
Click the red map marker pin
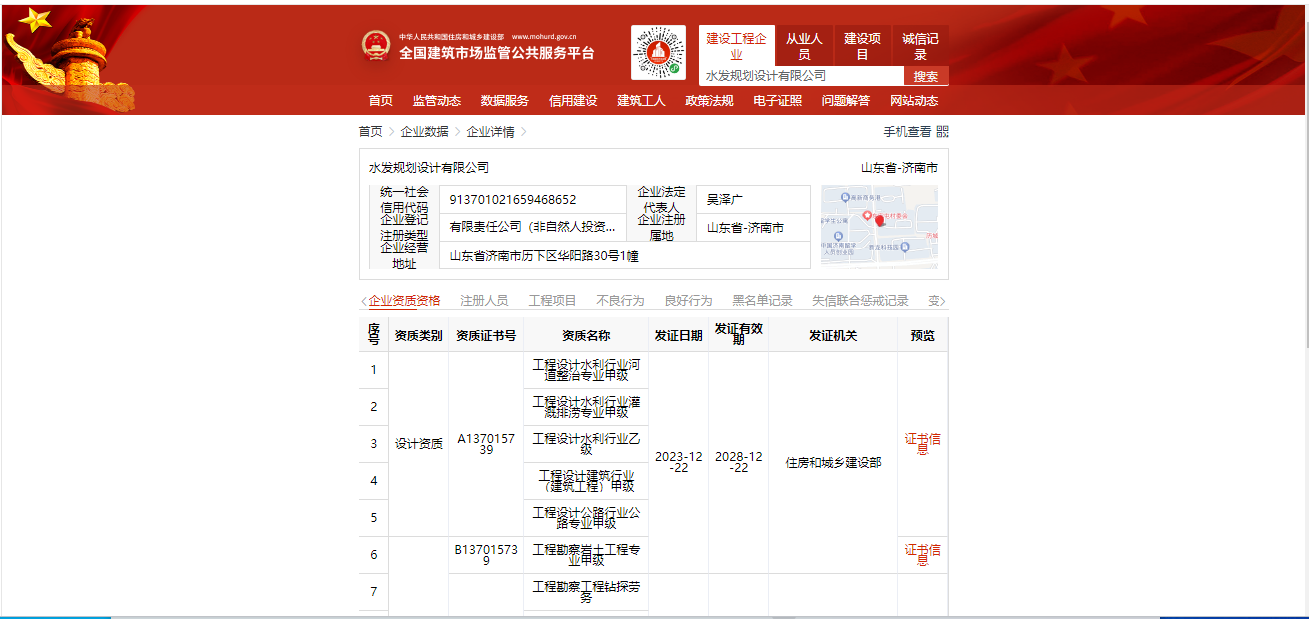(x=879, y=219)
